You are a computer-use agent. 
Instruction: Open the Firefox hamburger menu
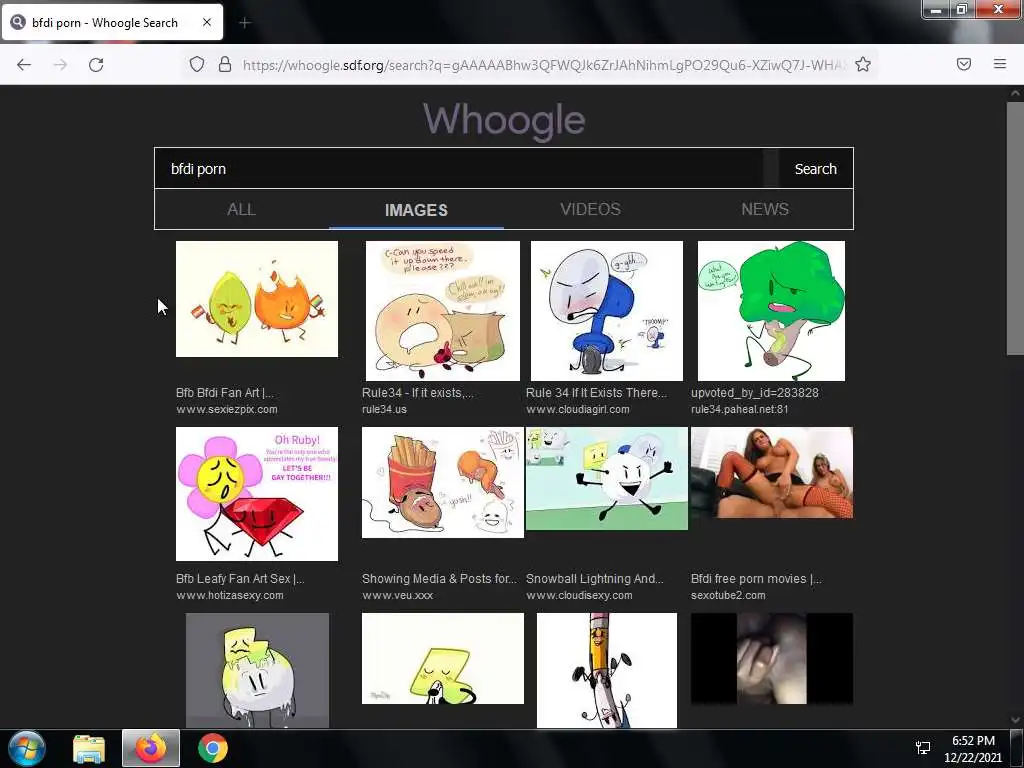(999, 64)
